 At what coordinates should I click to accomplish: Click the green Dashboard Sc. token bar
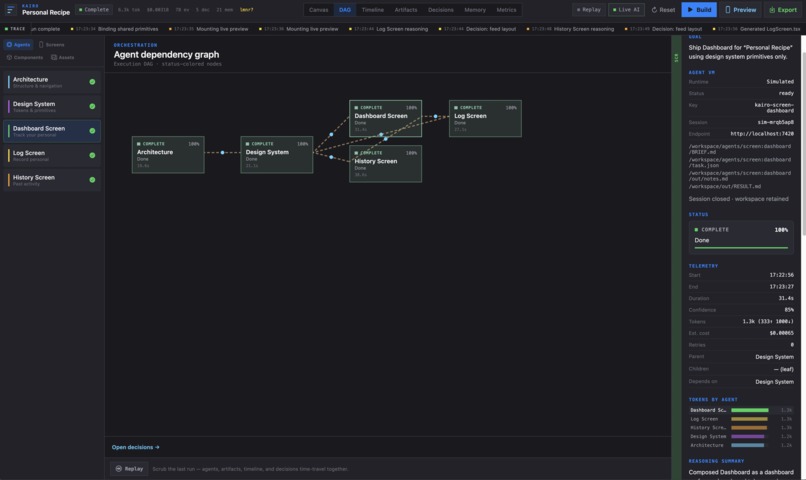point(749,410)
